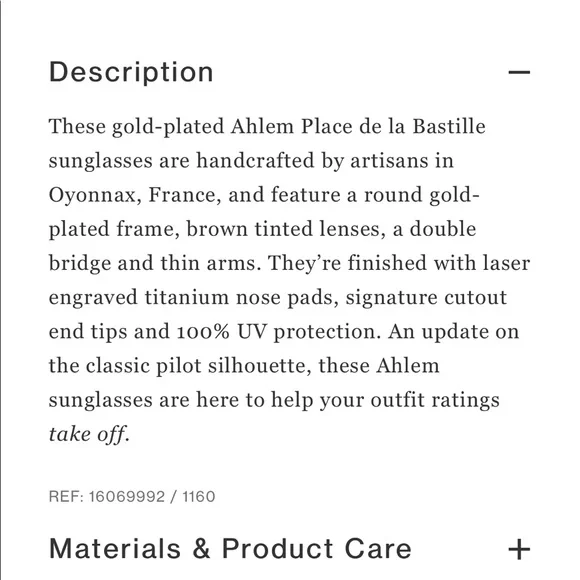Image resolution: width=580 pixels, height=580 pixels.
Task: Click the "signature cutout" phrase
Action: (426, 298)
